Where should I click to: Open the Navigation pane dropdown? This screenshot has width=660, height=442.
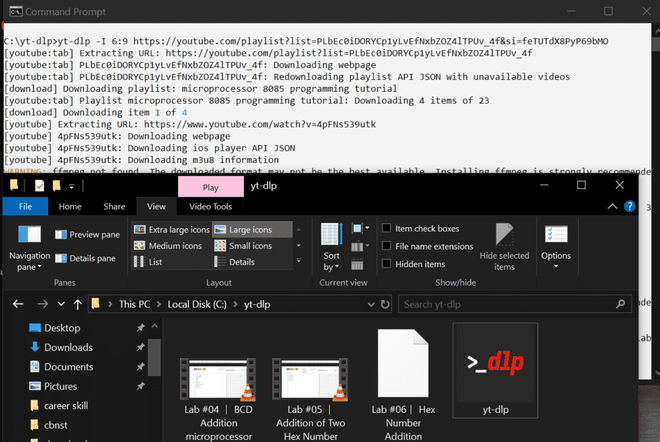pos(29,248)
